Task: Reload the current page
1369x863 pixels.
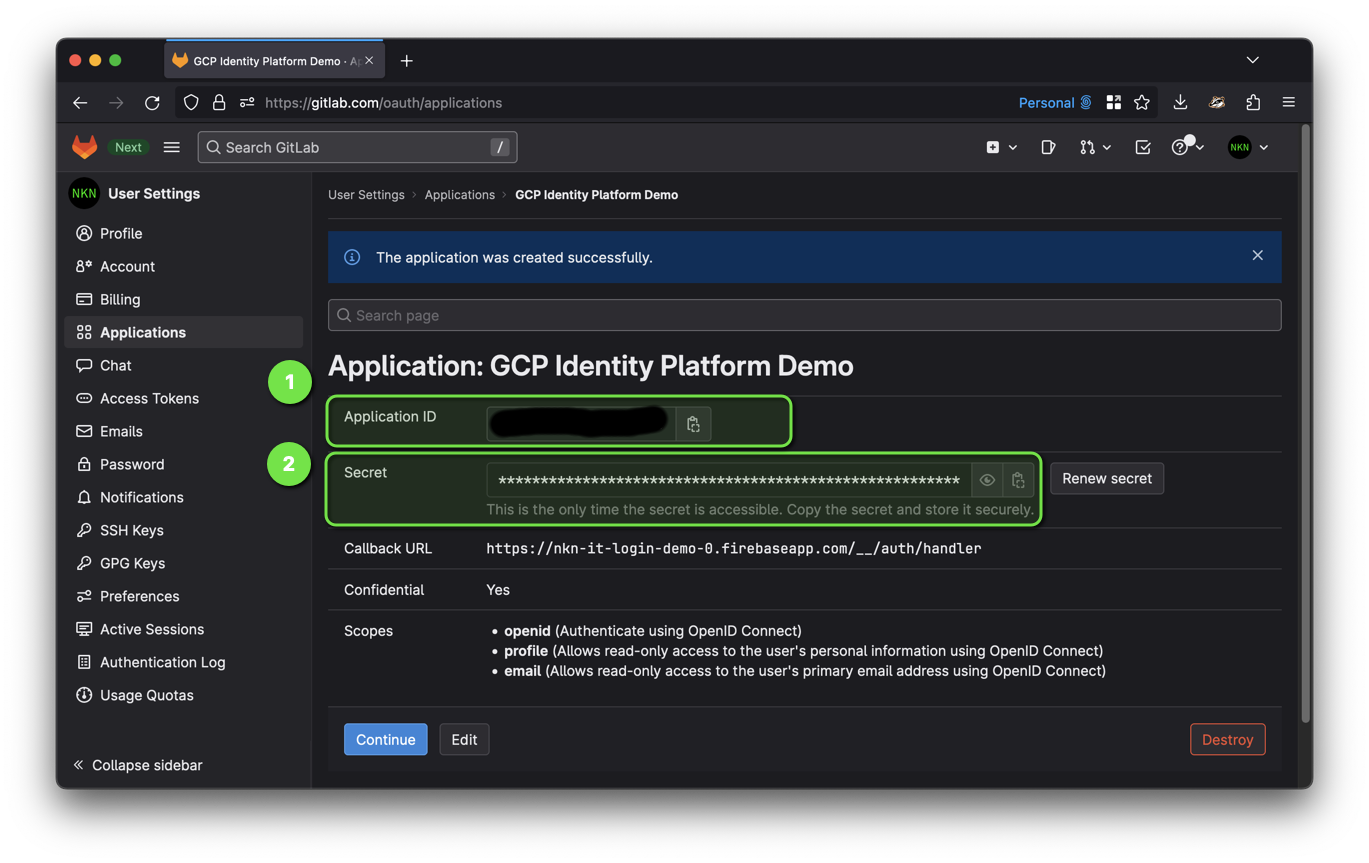Action: point(152,102)
